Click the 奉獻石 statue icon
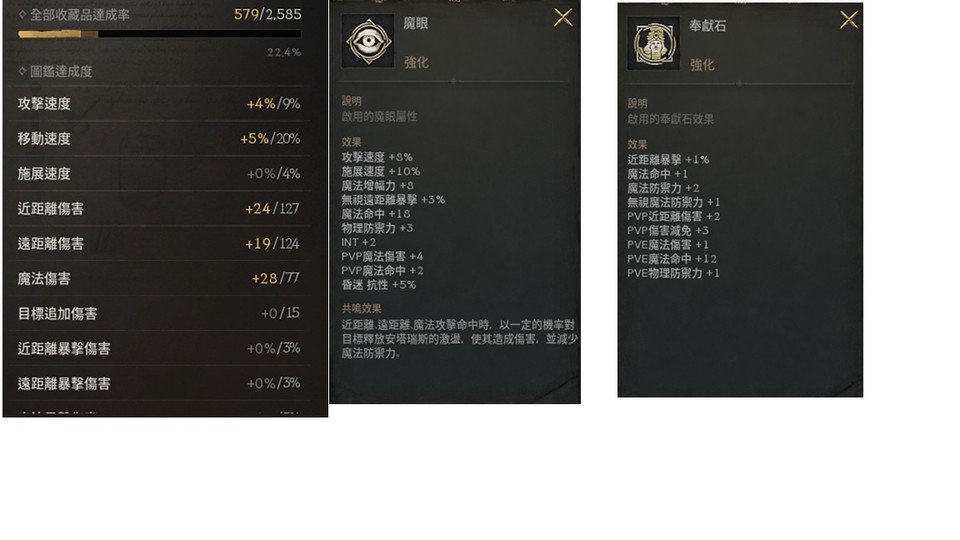The image size is (960, 540). coord(653,43)
